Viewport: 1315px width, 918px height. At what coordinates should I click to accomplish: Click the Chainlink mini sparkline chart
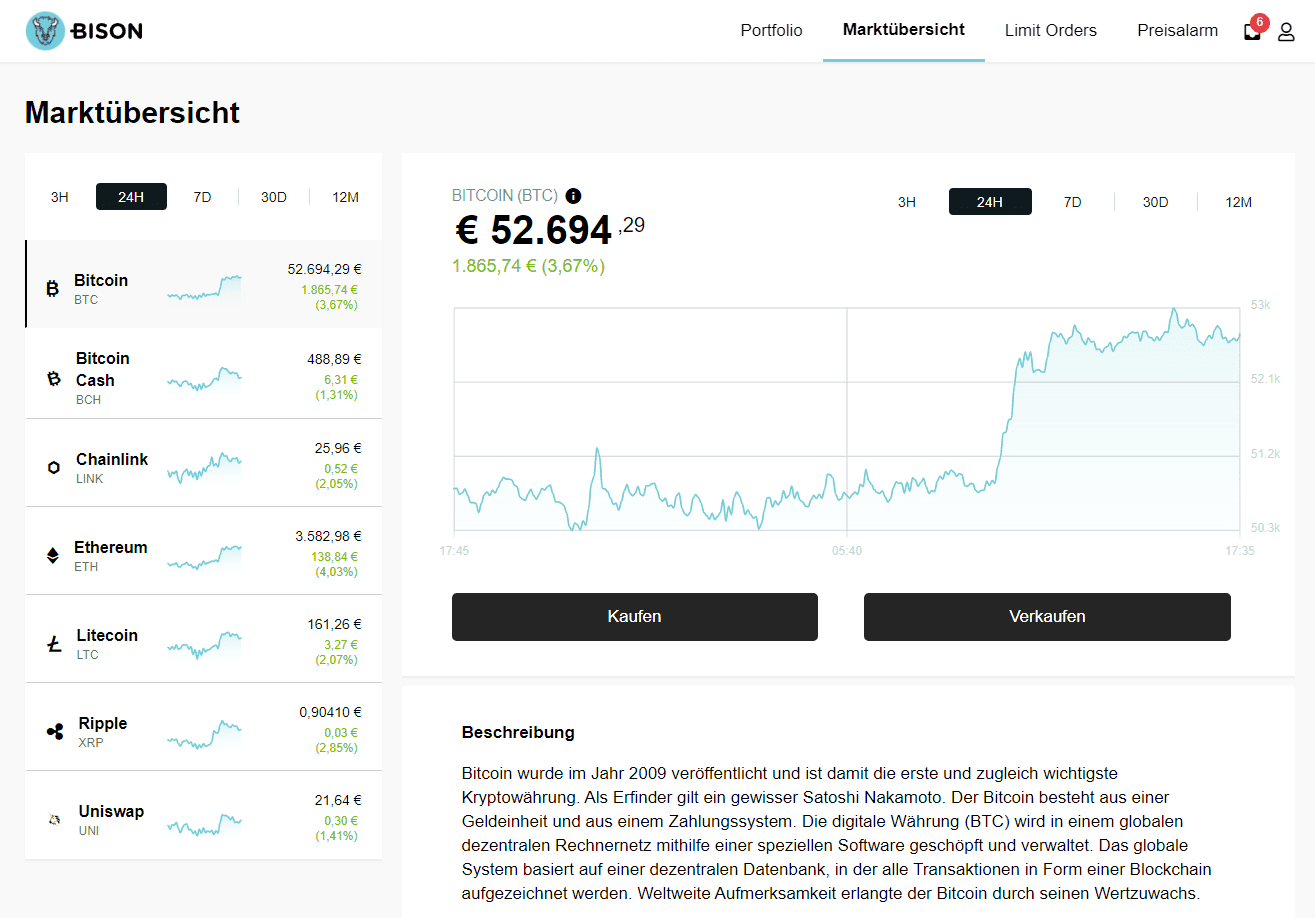tap(205, 468)
